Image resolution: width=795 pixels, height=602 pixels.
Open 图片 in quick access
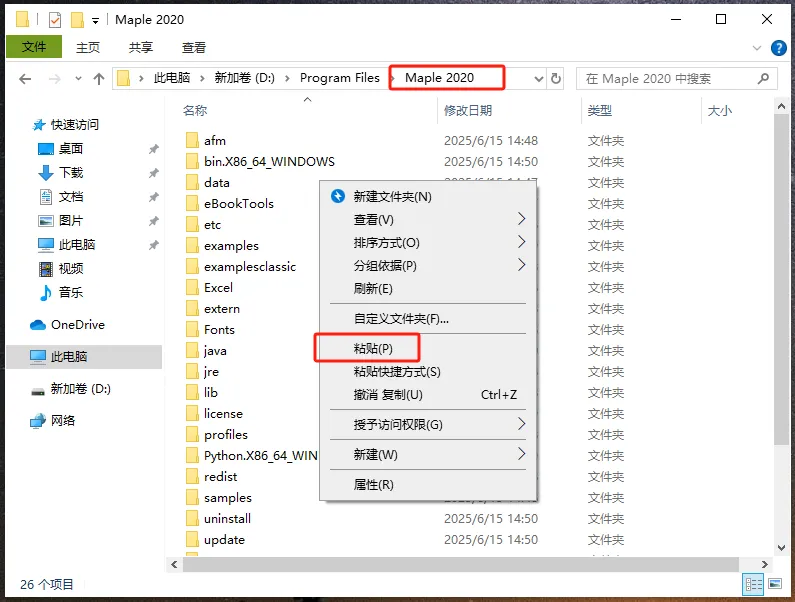pos(70,220)
